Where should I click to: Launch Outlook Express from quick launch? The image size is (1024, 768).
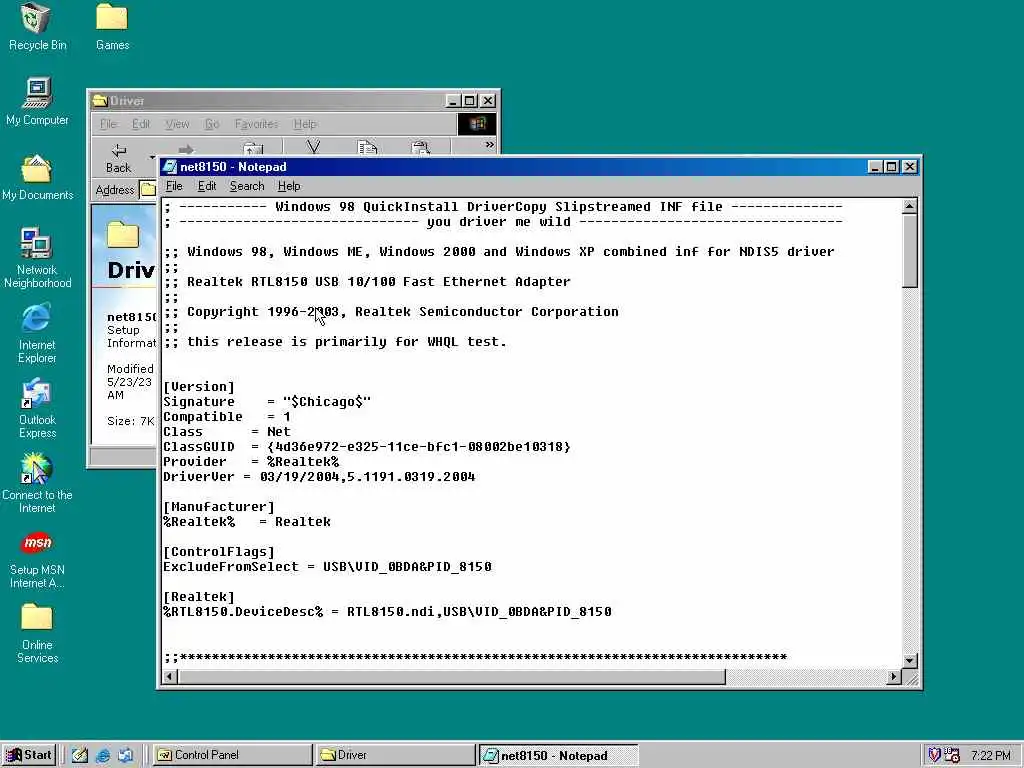tap(125, 755)
